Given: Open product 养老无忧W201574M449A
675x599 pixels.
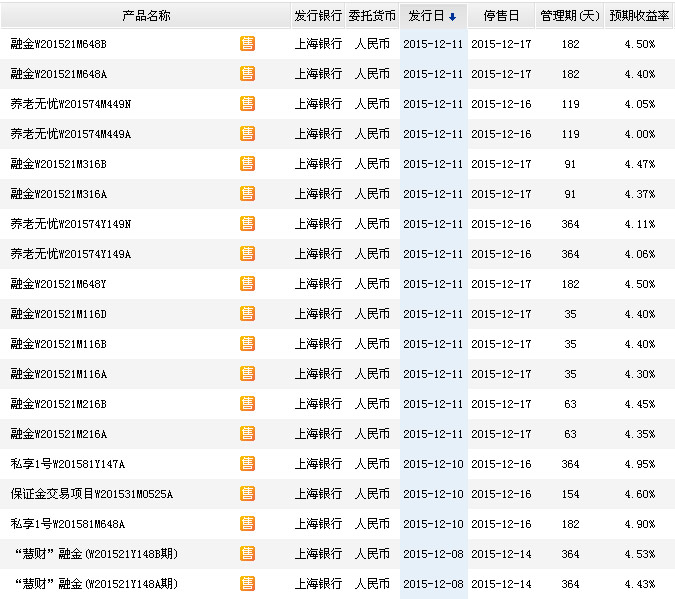Looking at the screenshot, I should click(x=71, y=134).
